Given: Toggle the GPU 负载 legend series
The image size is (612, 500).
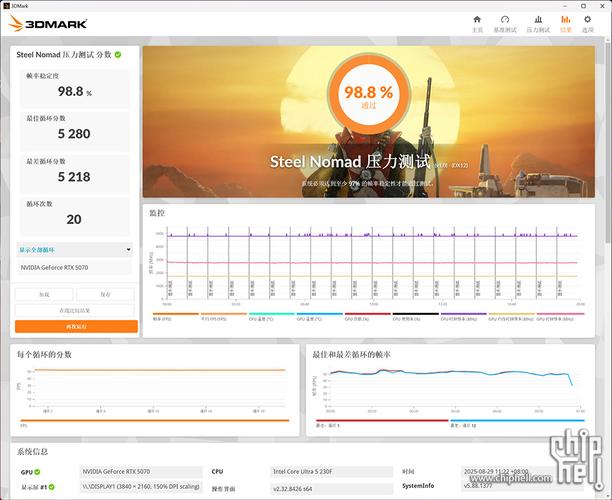Looking at the screenshot, I should pos(357,318).
